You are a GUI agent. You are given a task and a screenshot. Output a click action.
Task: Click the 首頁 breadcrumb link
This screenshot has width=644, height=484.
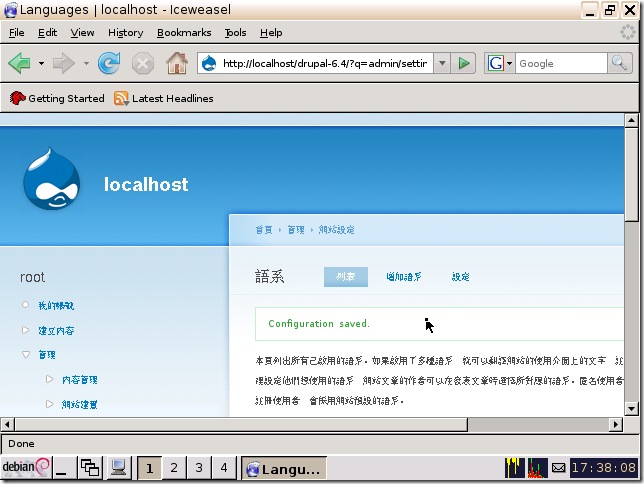[x=264, y=230]
